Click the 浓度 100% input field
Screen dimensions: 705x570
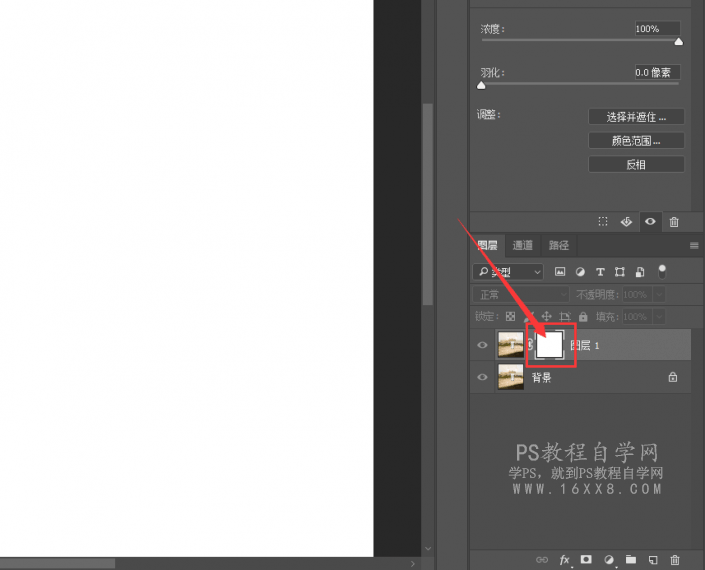click(657, 29)
